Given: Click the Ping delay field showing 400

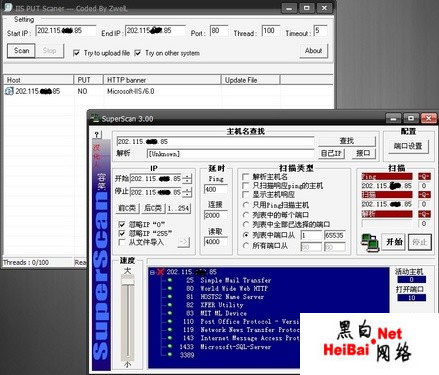Looking at the screenshot, I should click(x=216, y=189).
